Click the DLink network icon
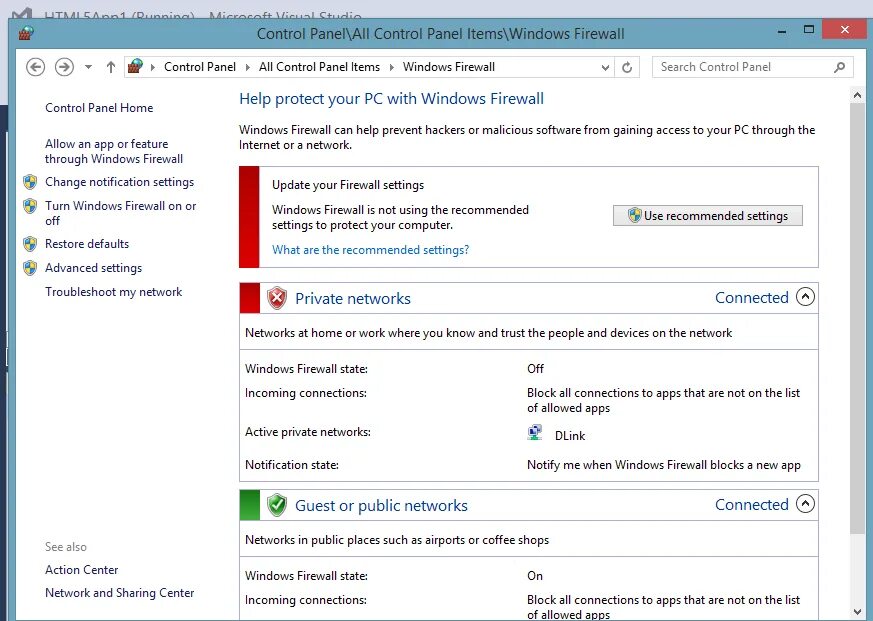Image resolution: width=873 pixels, height=621 pixels. [535, 433]
